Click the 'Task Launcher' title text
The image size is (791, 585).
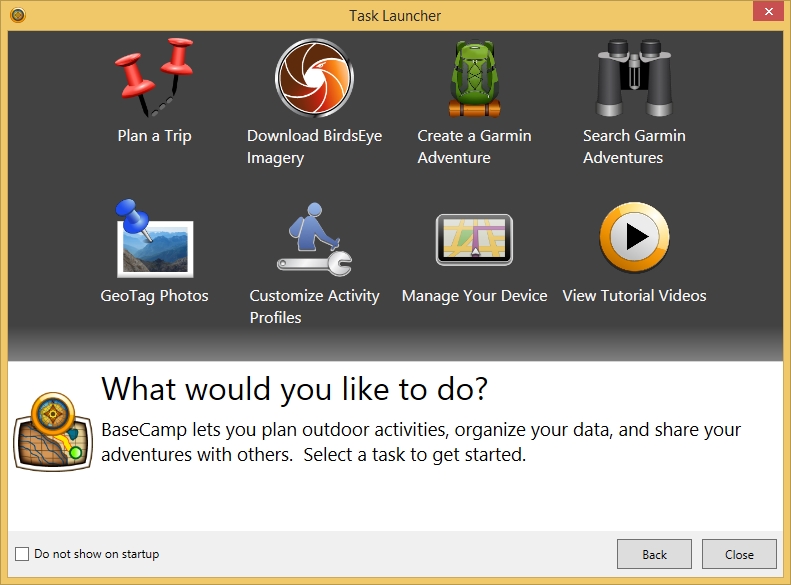click(x=395, y=16)
